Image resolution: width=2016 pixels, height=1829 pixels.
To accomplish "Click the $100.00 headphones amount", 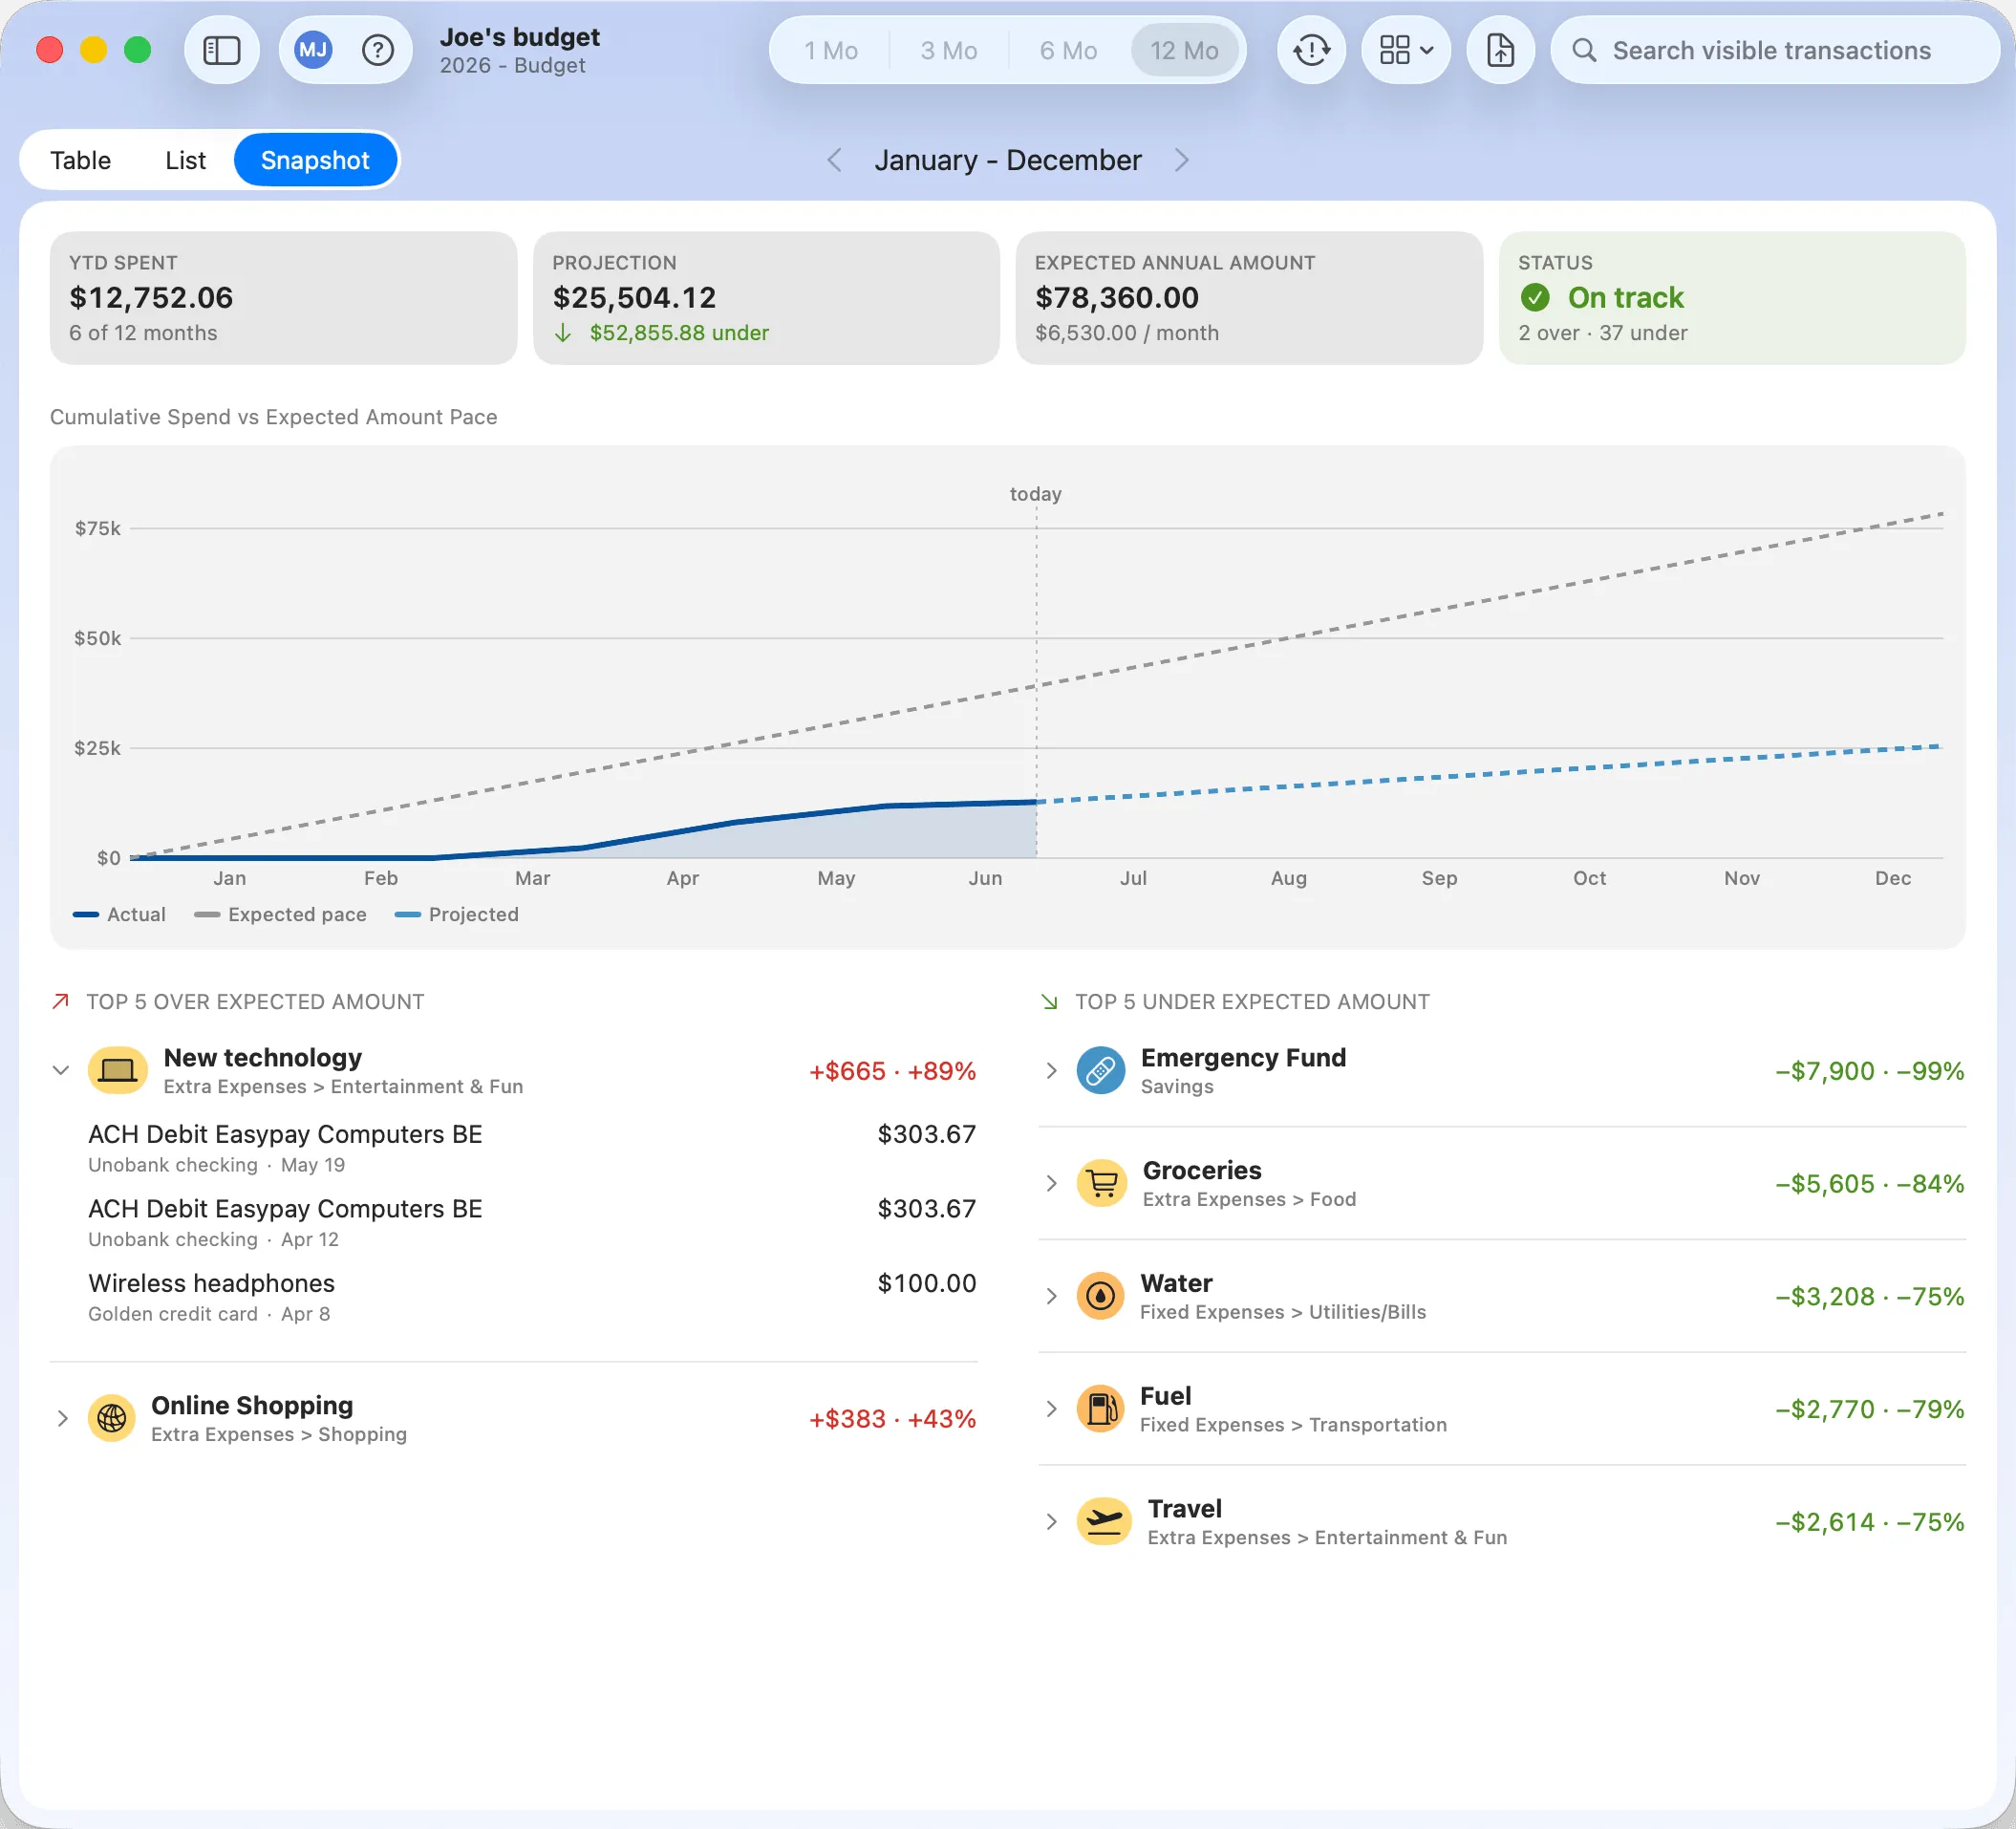I will tap(926, 1283).
